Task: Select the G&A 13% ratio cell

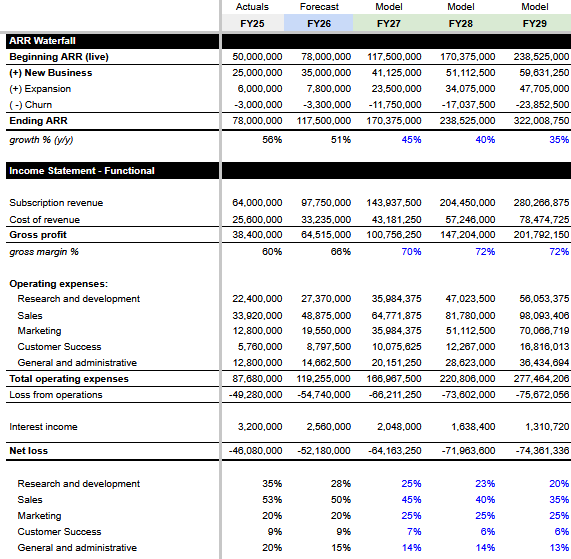Action: click(559, 548)
